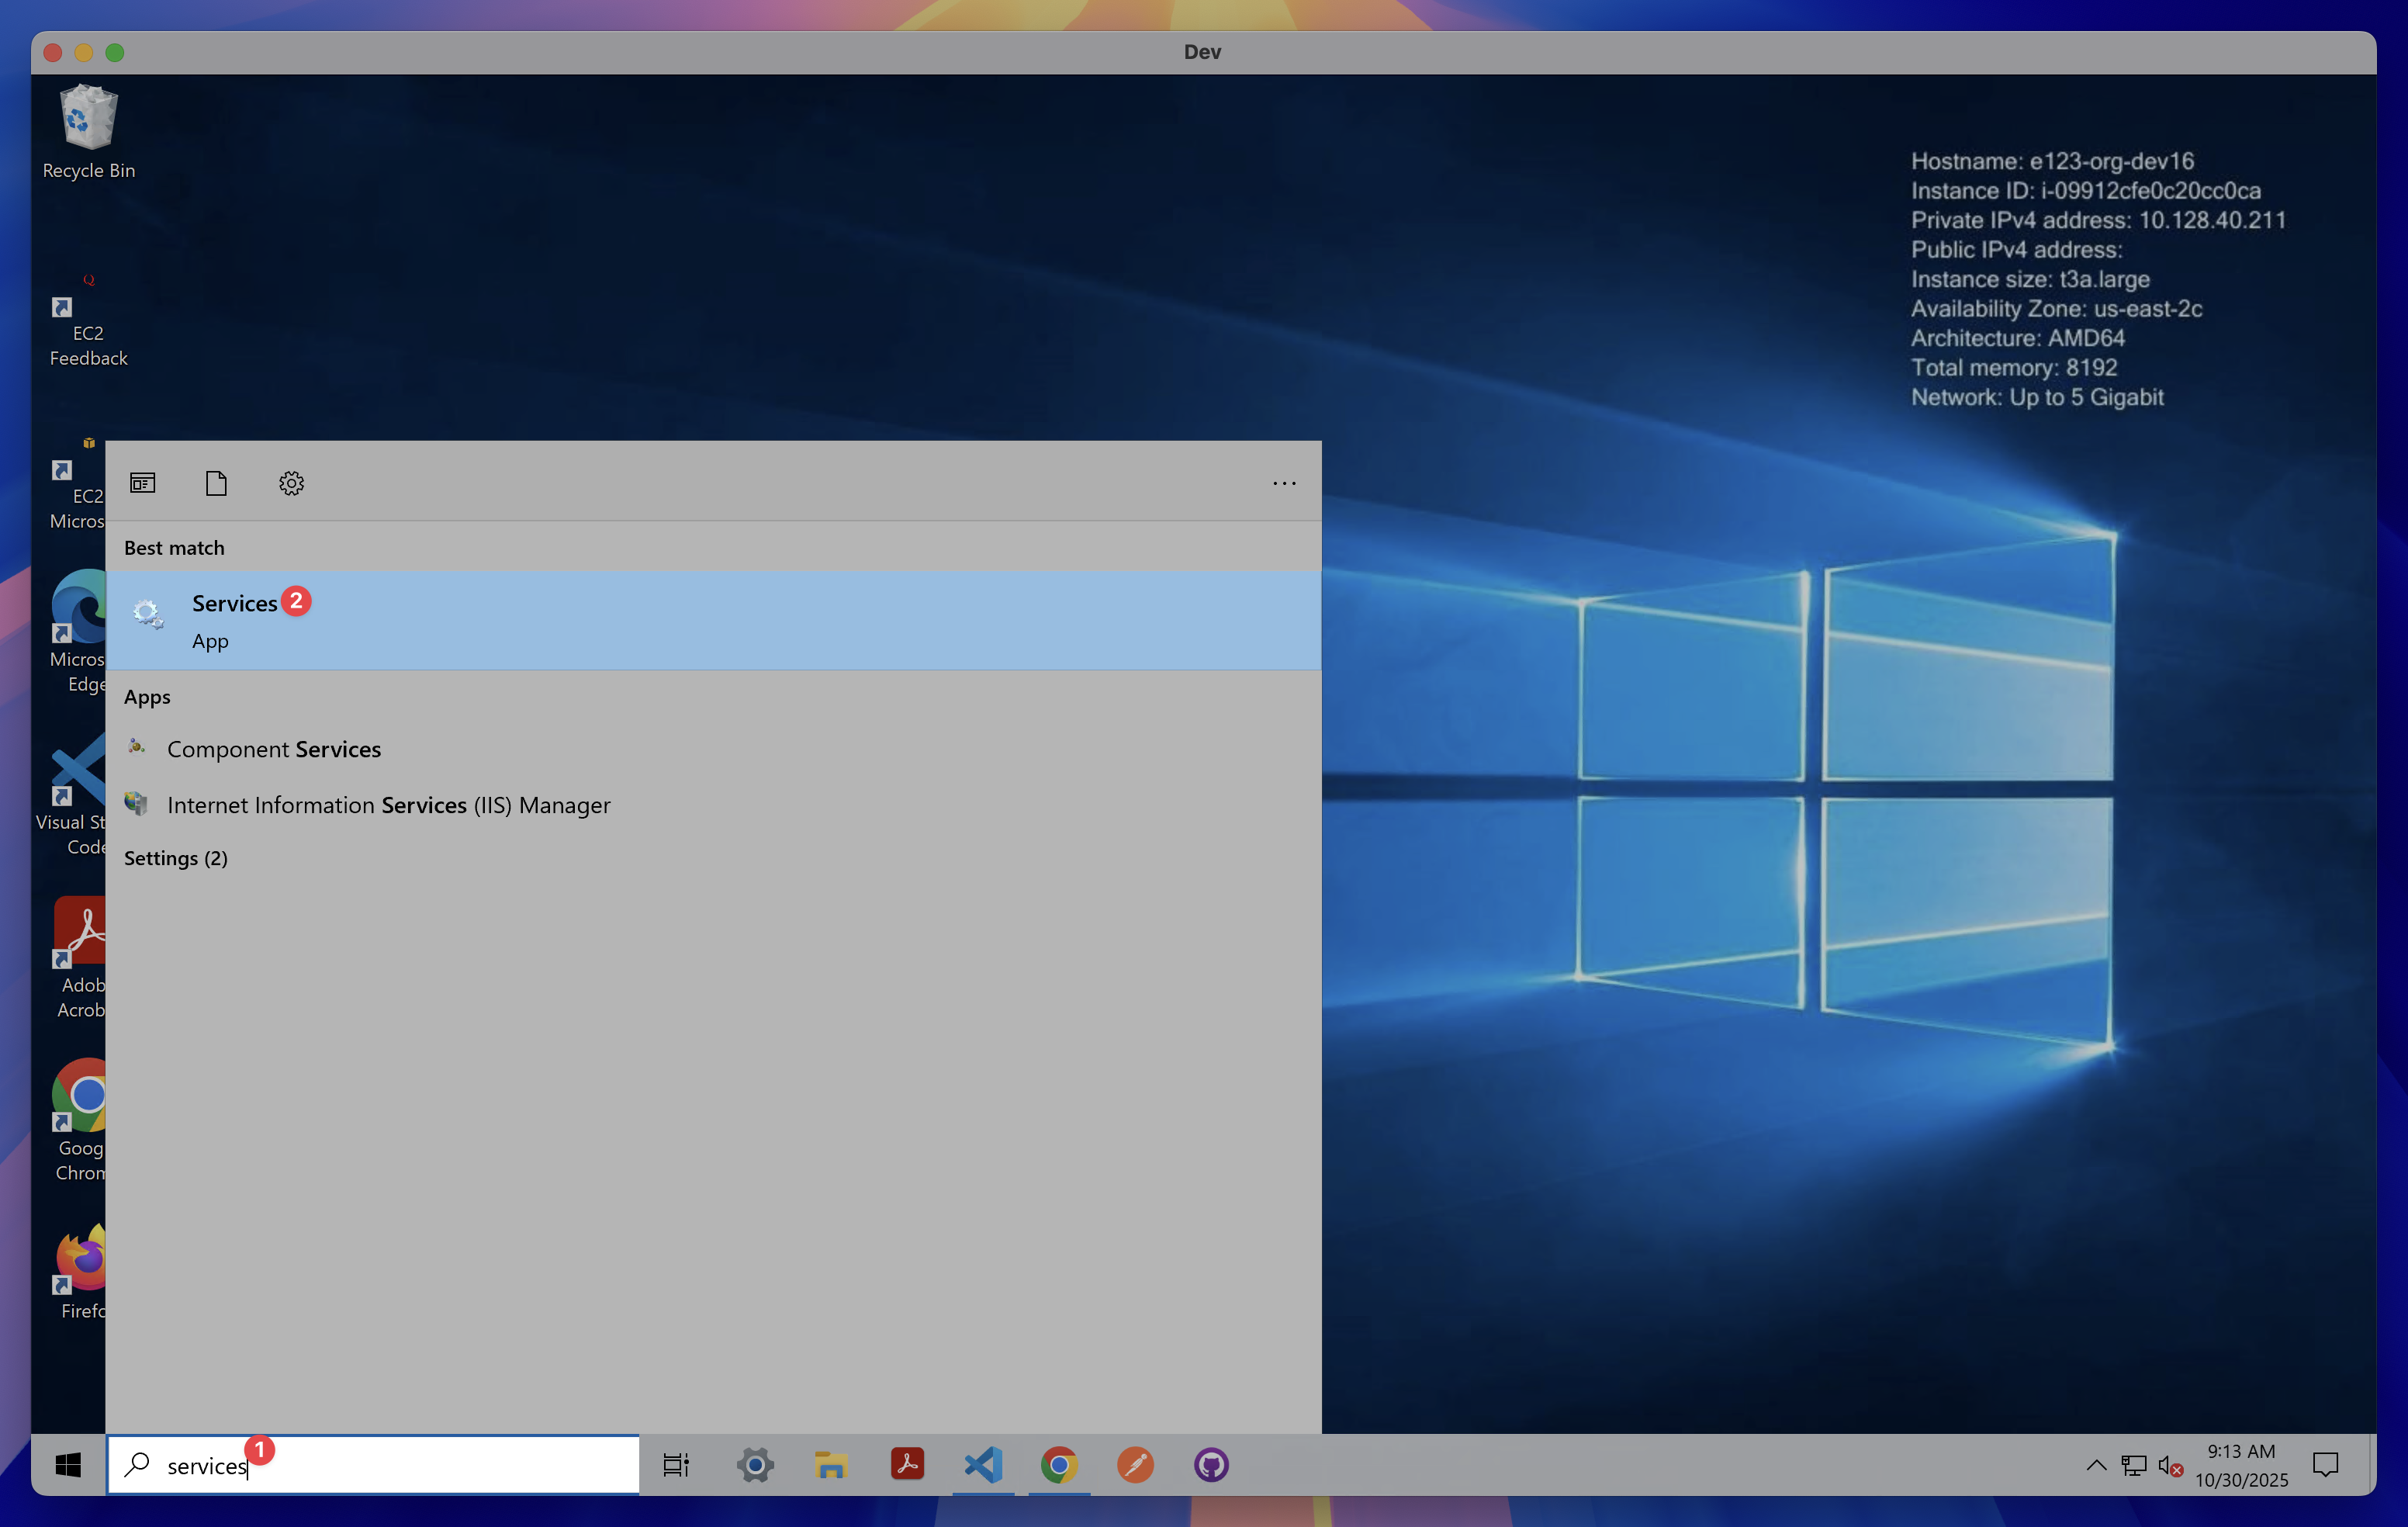This screenshot has height=1527, width=2408.
Task: Open the search panel options menu
Action: tap(1284, 483)
